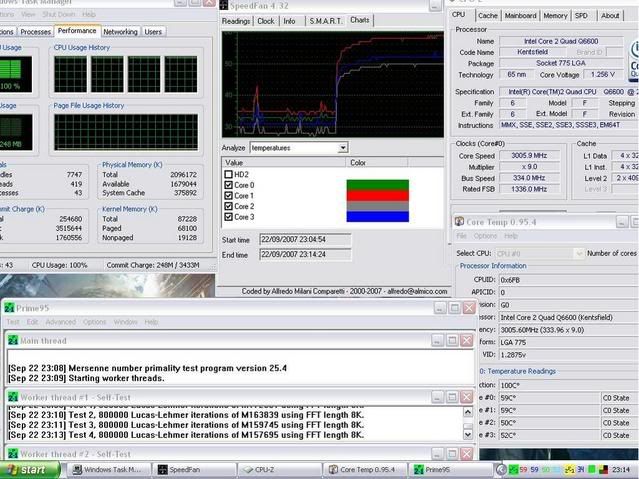Viewport: 639px width, 479px height.
Task: Minimize the Prime95 main window
Action: coord(440,308)
